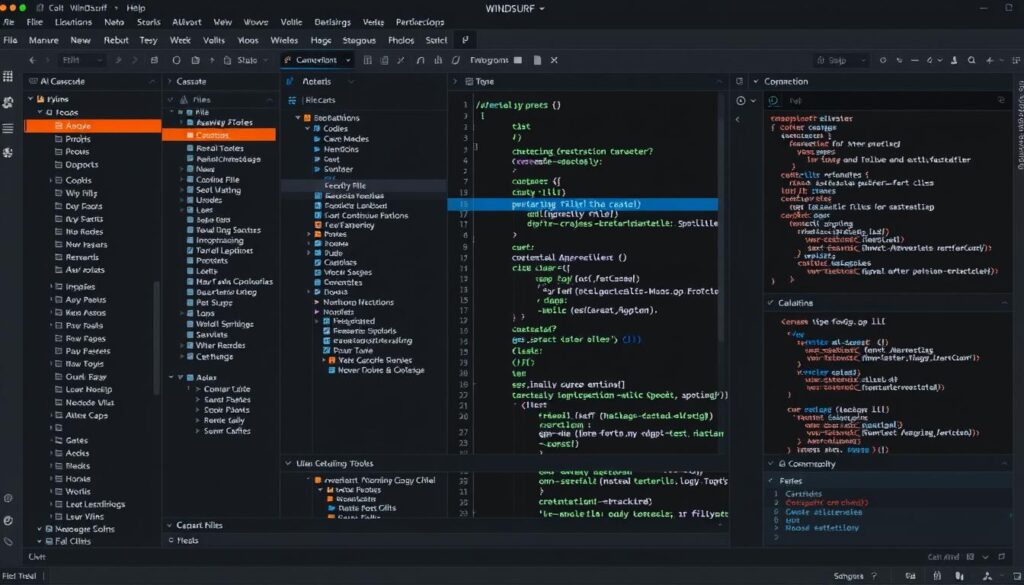
Task: Open the Tone editor tab header
Action: [x=480, y=82]
